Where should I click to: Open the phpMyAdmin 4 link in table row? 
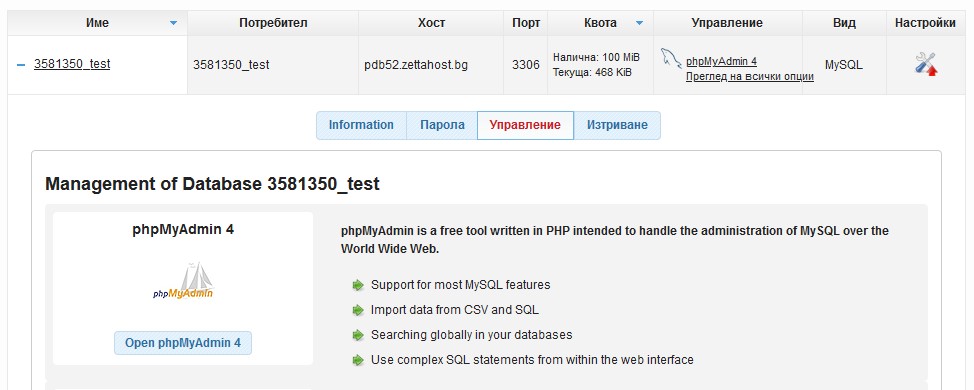[721, 61]
